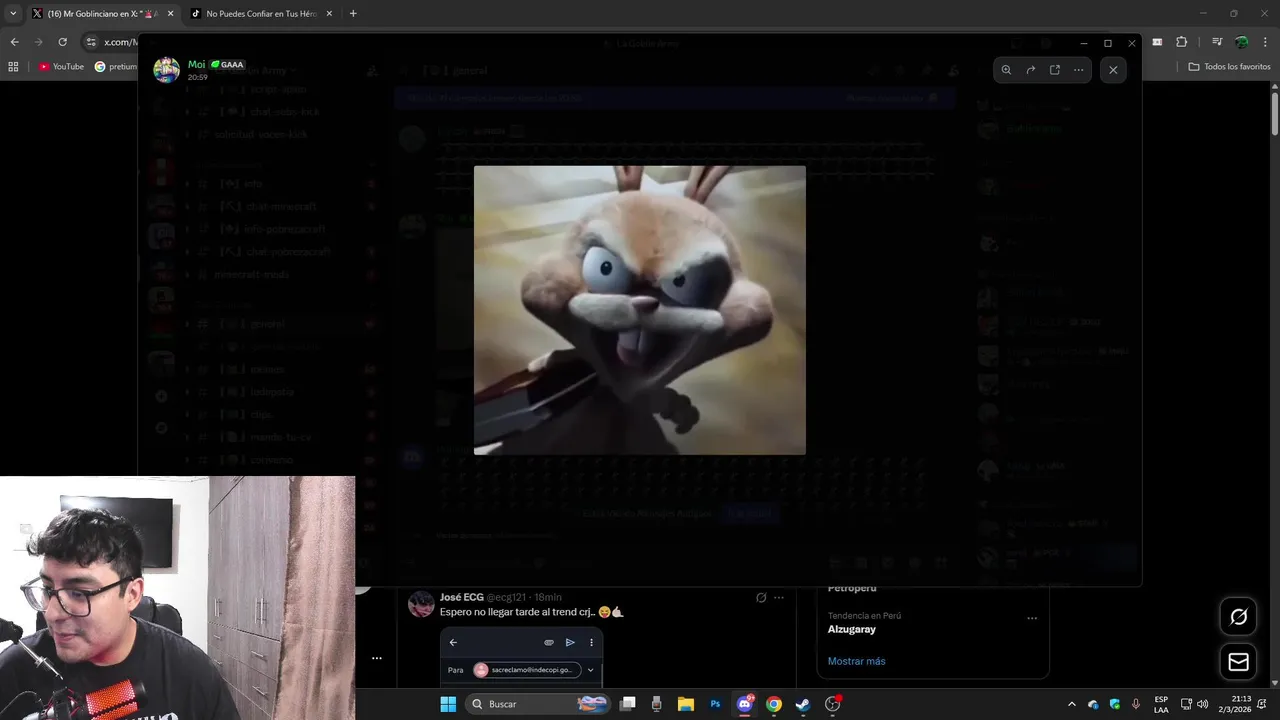Open the volume control in system tray

point(1202,704)
